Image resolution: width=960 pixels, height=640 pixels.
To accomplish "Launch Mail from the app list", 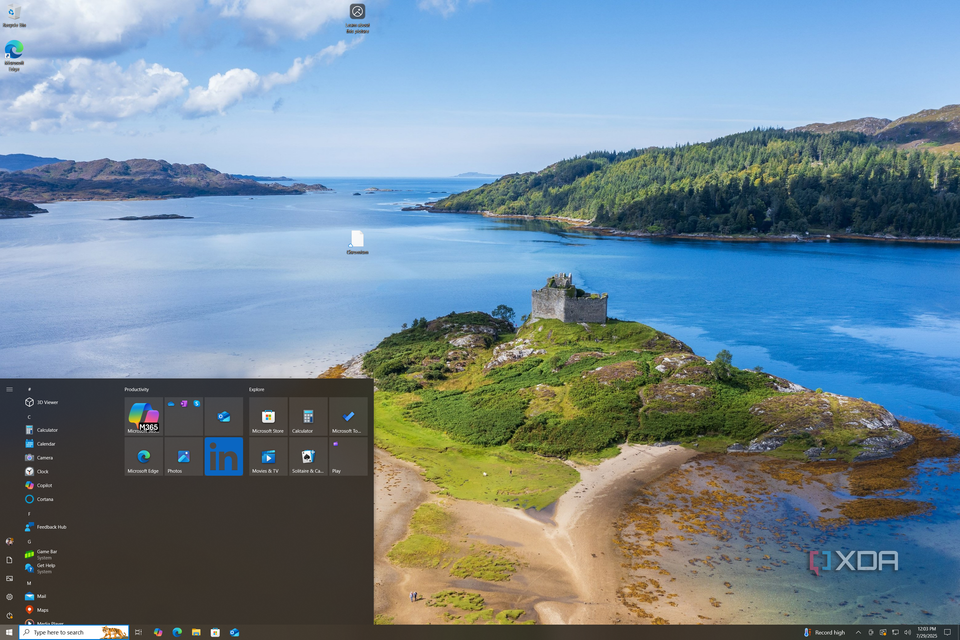I will point(36,596).
